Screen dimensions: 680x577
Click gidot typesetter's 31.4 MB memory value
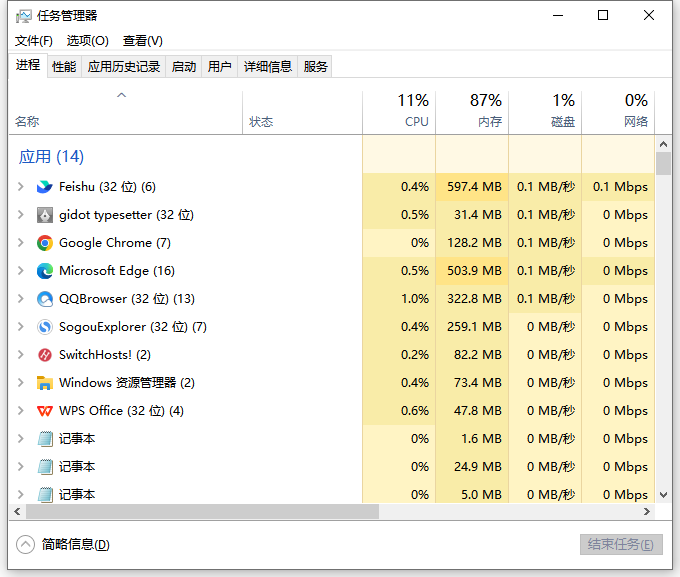(x=477, y=215)
